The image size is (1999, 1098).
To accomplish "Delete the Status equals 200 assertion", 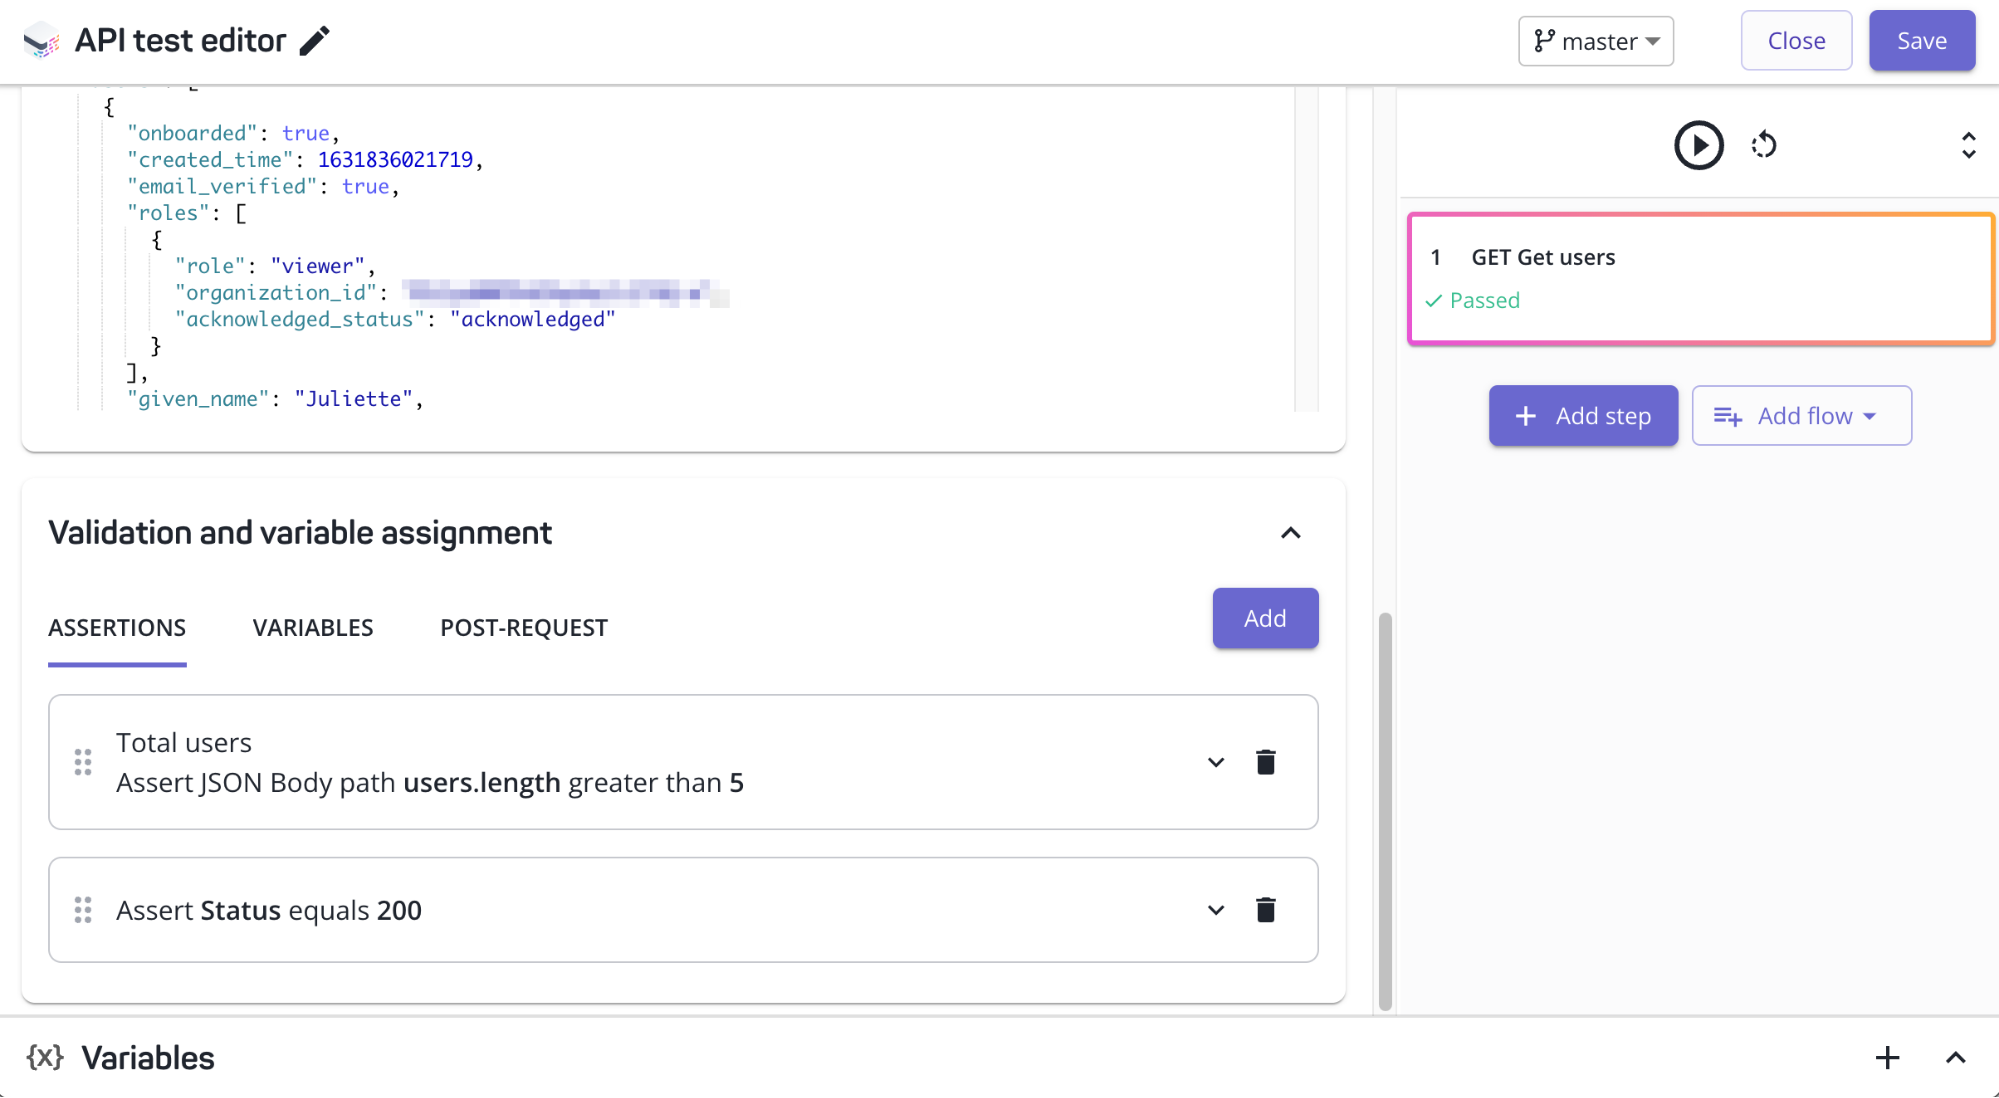I will point(1265,910).
